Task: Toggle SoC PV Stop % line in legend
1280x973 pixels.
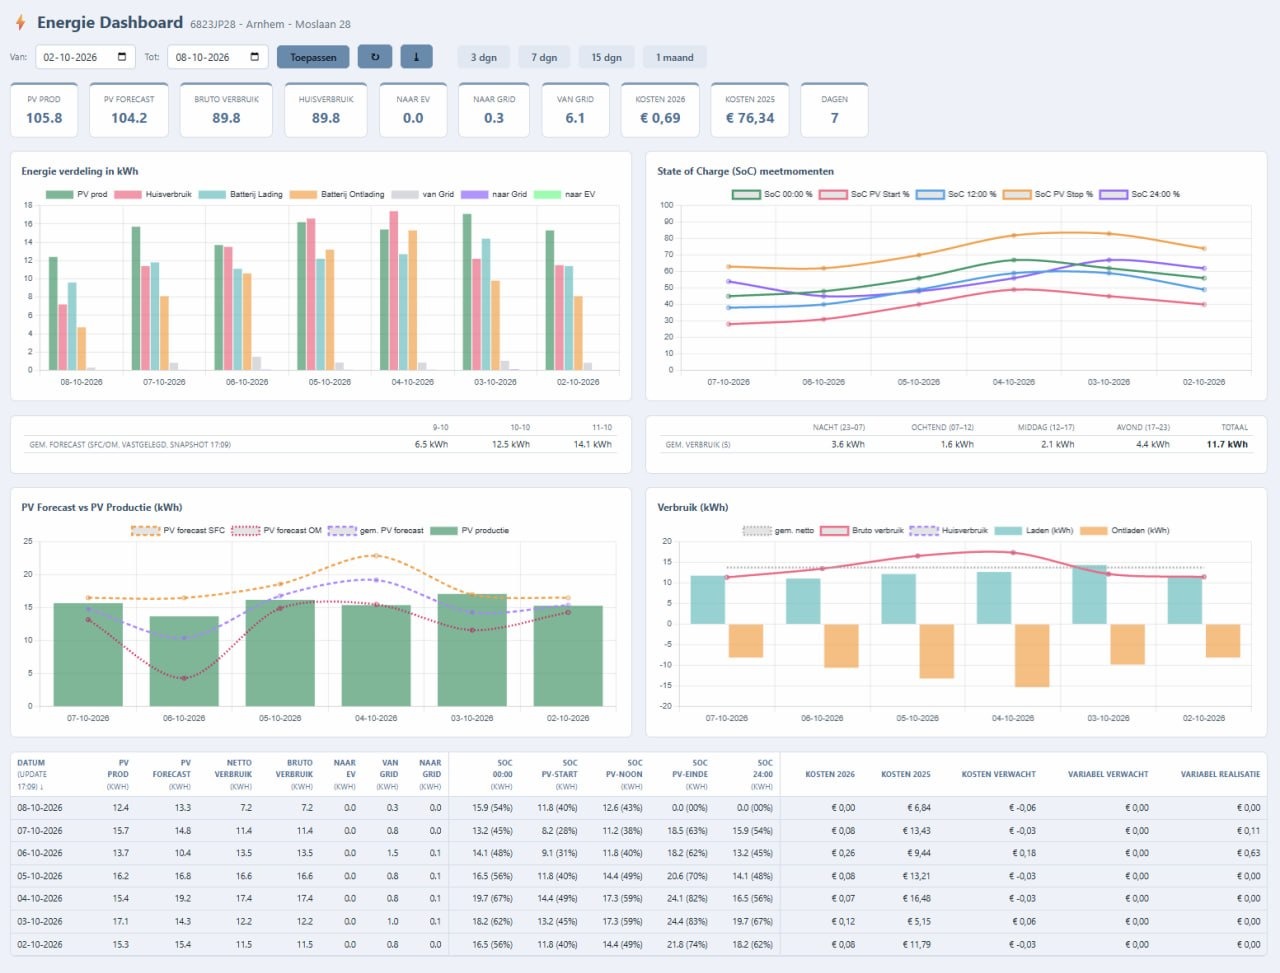Action: pos(1048,194)
